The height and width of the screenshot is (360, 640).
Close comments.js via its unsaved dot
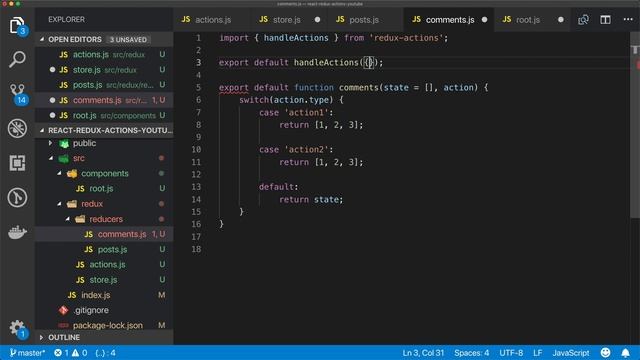tap(484, 20)
